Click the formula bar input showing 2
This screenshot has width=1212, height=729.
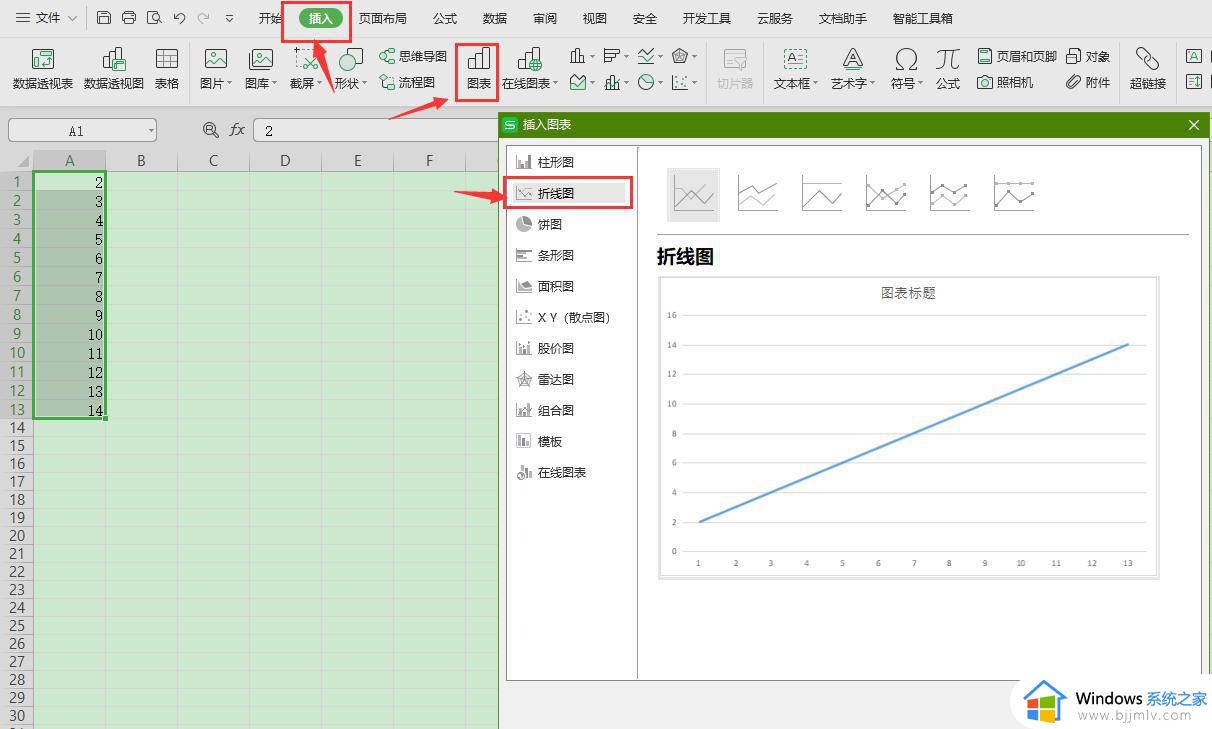pyautogui.click(x=375, y=130)
